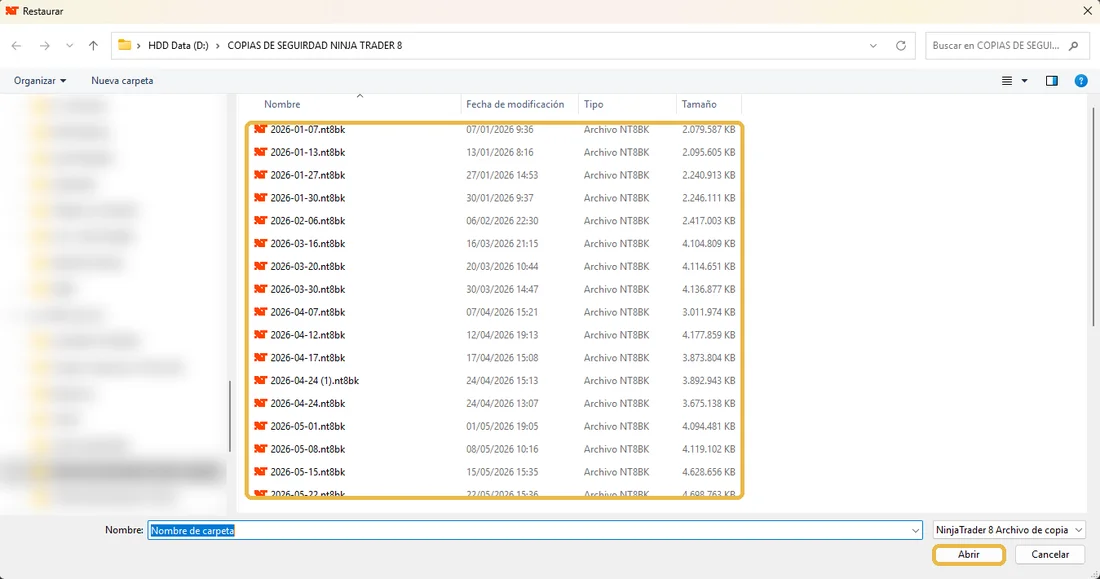The height and width of the screenshot is (579, 1100).
Task: Open the Organizar menu
Action: tap(40, 81)
